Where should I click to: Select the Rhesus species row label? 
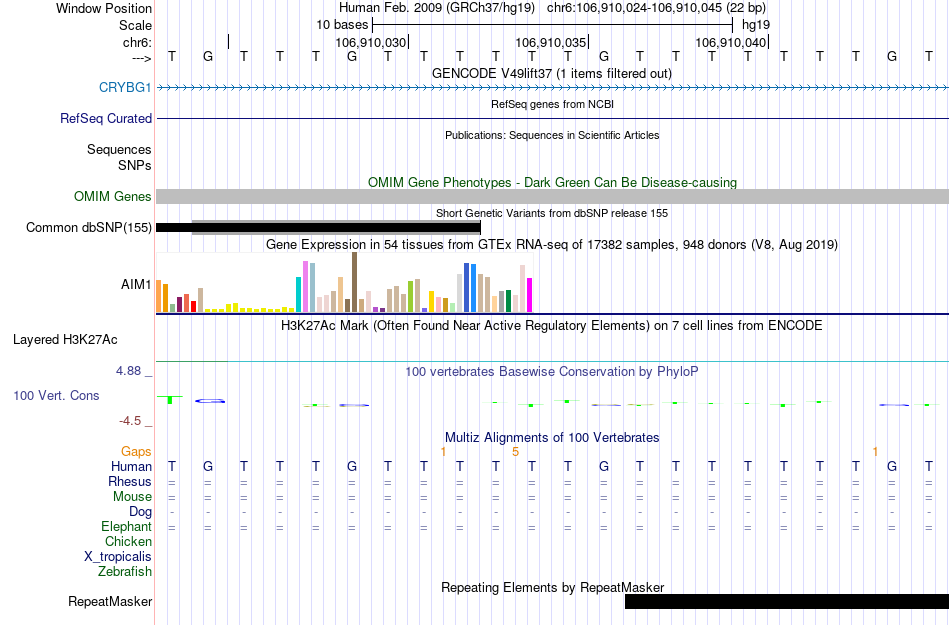130,481
